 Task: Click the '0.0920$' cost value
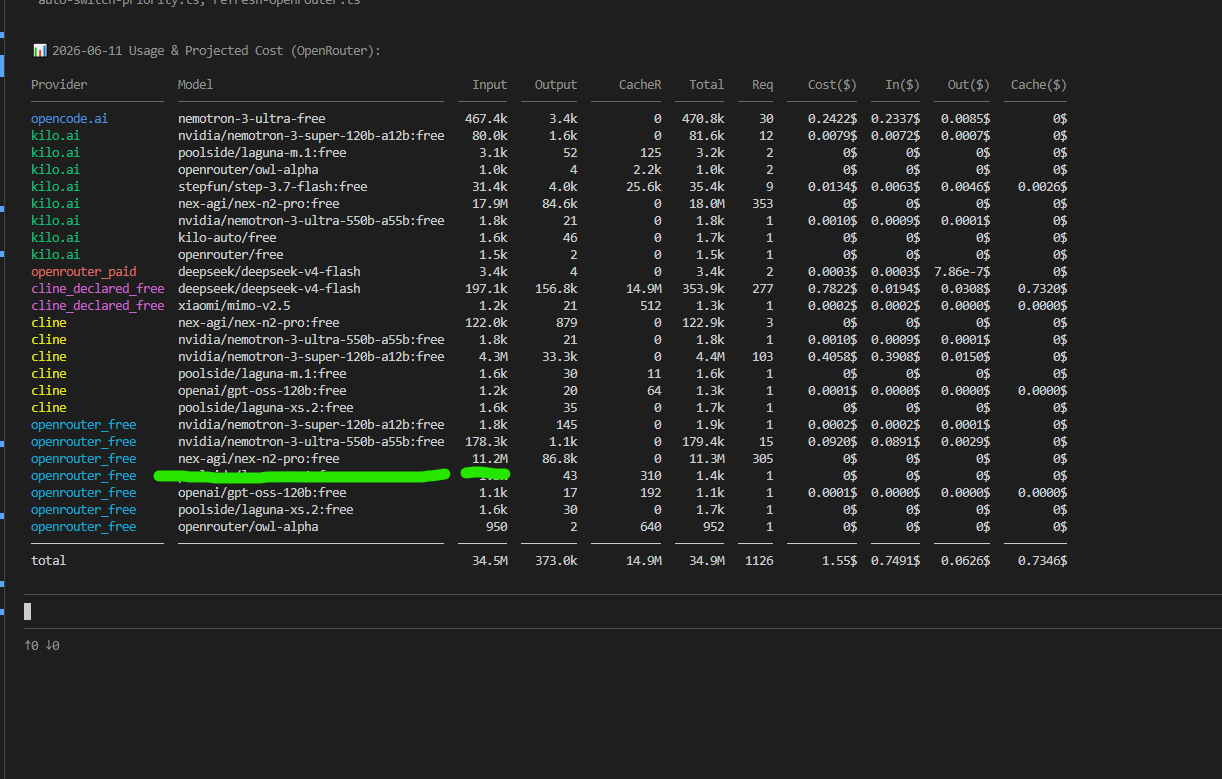tap(832, 442)
